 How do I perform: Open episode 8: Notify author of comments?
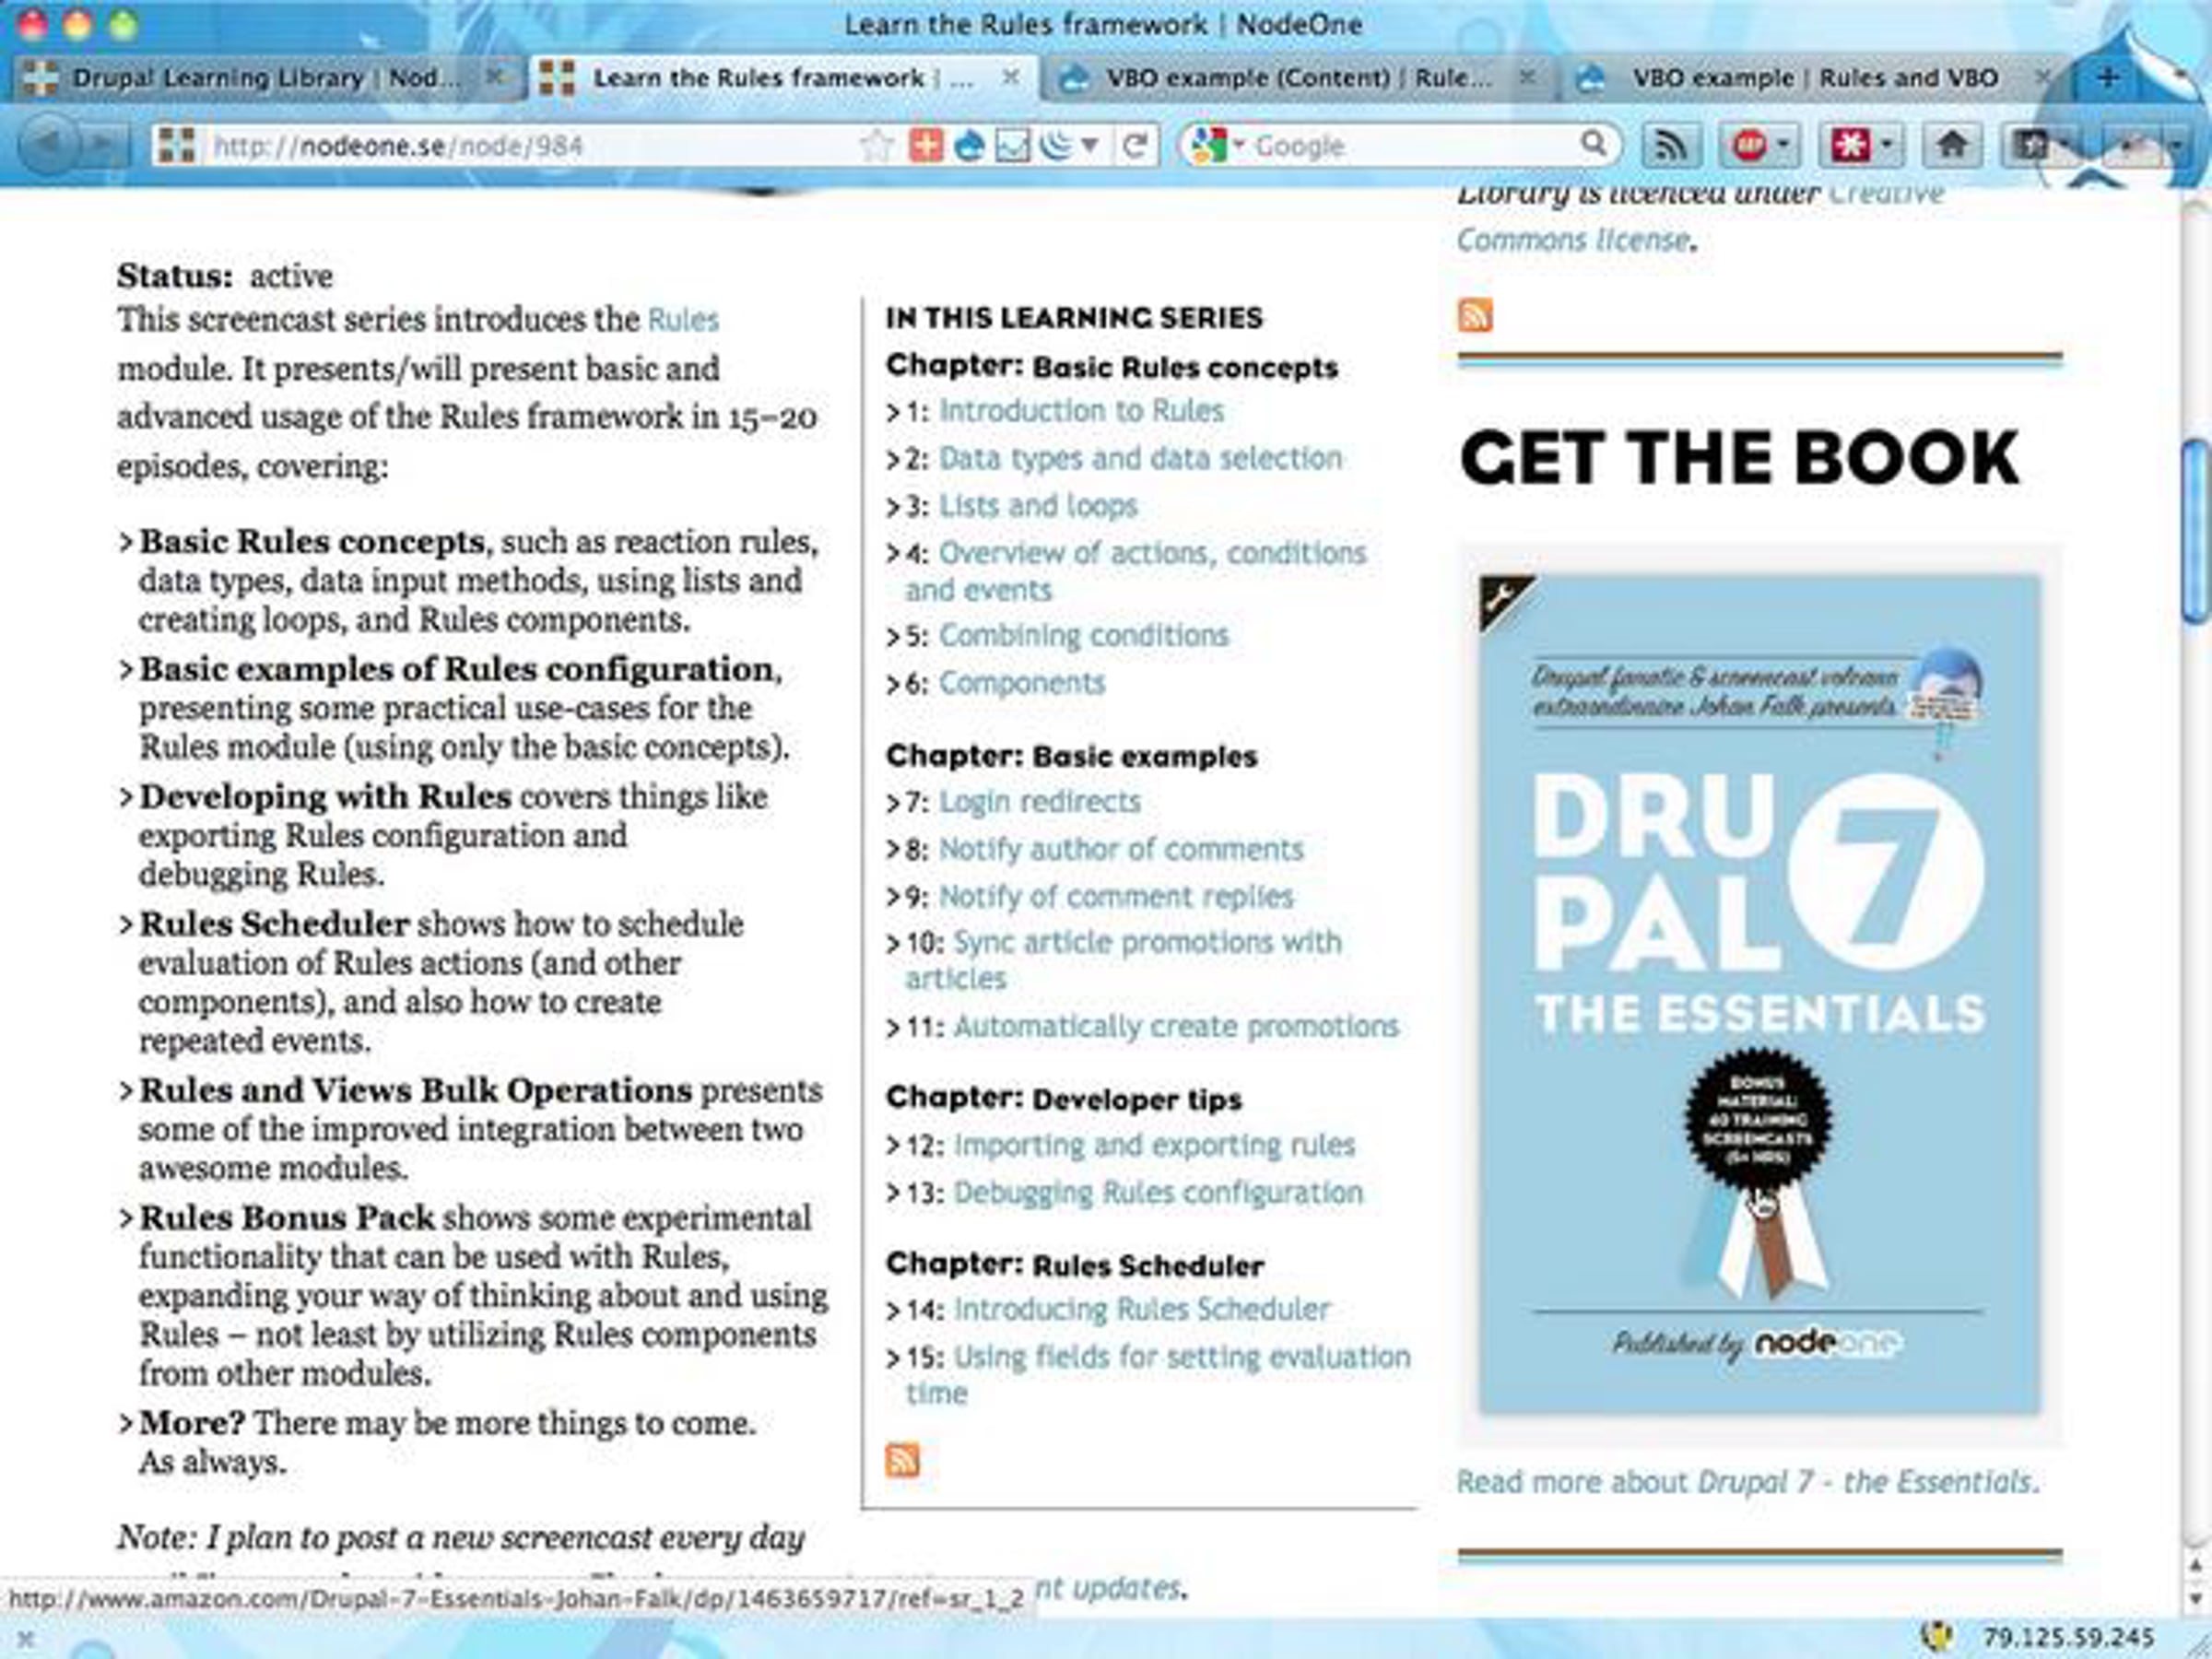tap(1121, 849)
